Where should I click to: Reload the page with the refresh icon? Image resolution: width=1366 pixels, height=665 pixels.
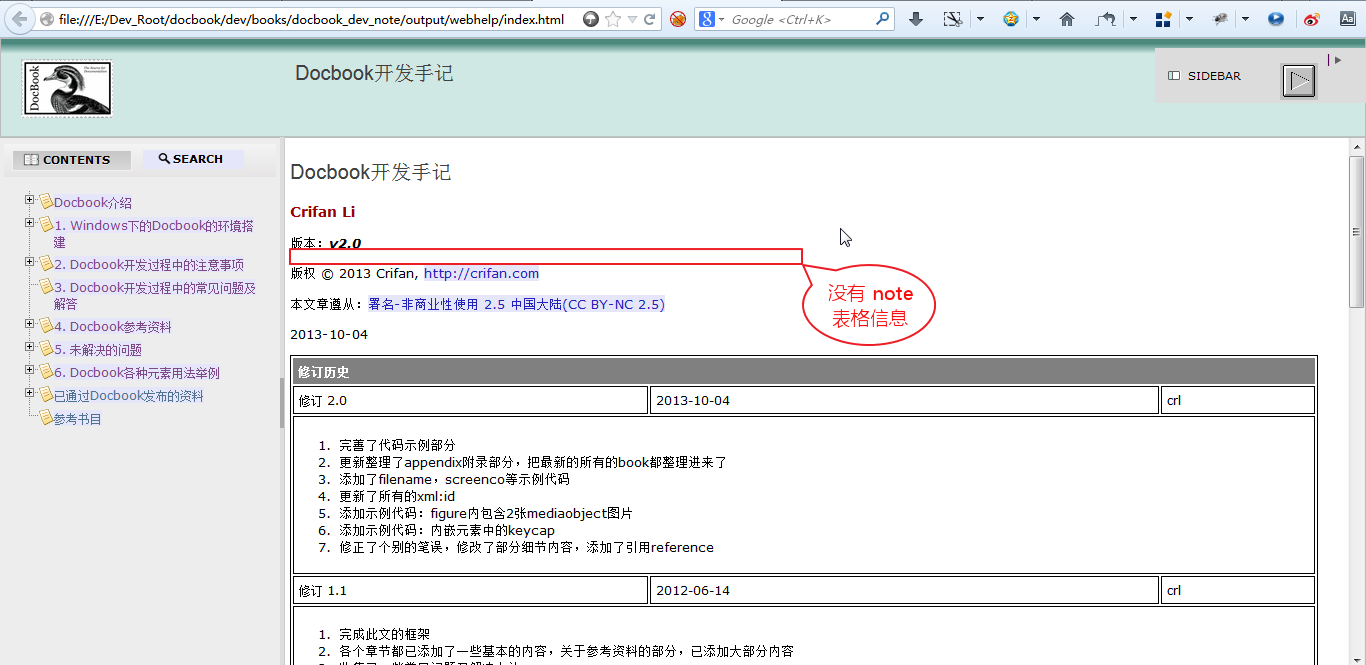(650, 19)
